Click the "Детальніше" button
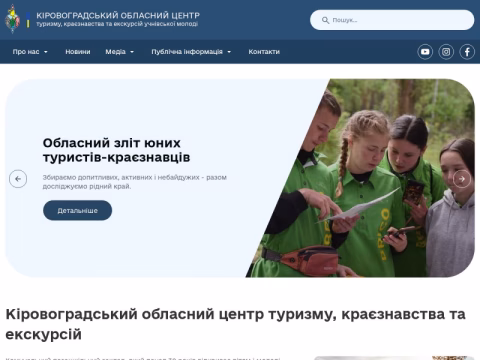The height and width of the screenshot is (360, 480). 77,210
